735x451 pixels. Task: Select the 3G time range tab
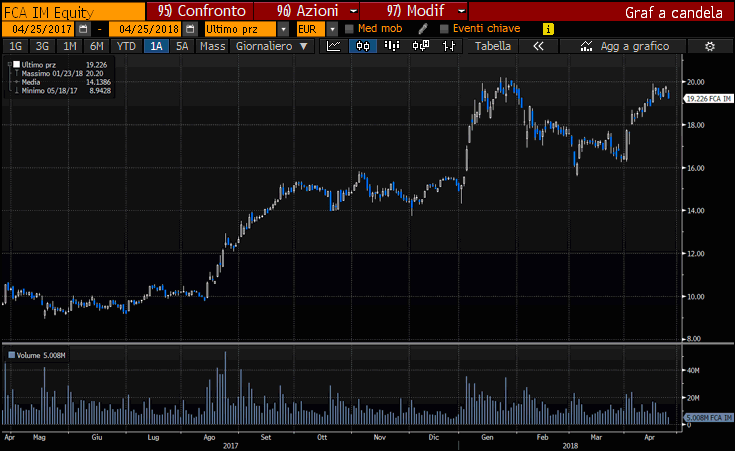point(42,46)
